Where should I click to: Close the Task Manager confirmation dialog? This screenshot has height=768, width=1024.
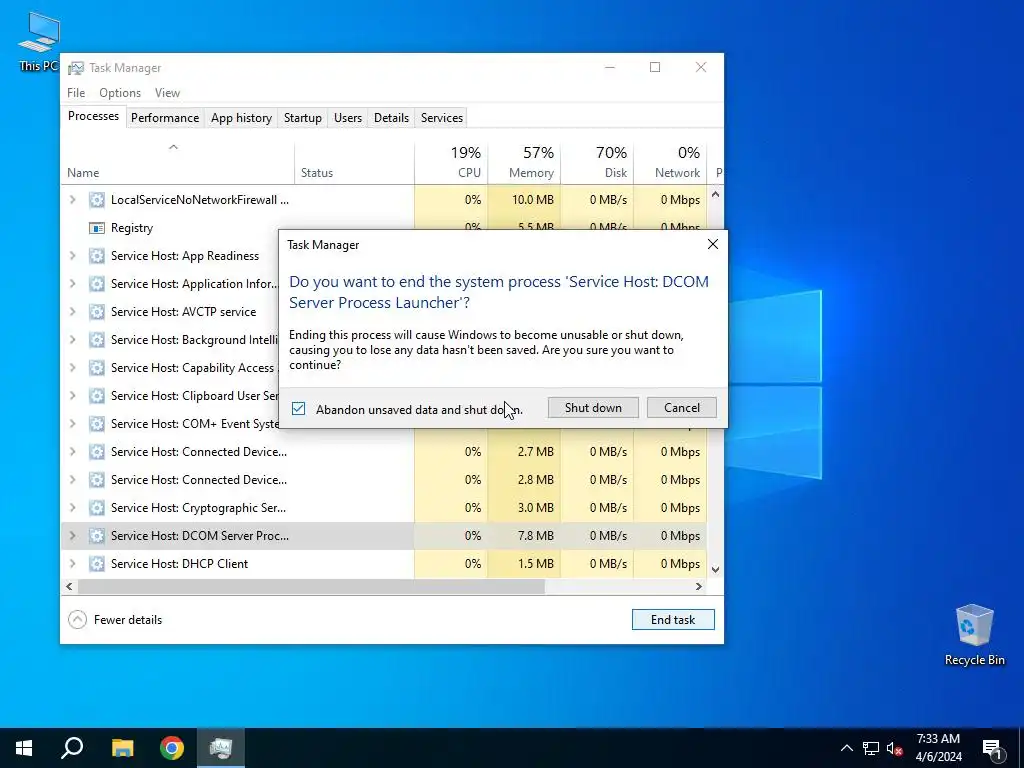[712, 244]
